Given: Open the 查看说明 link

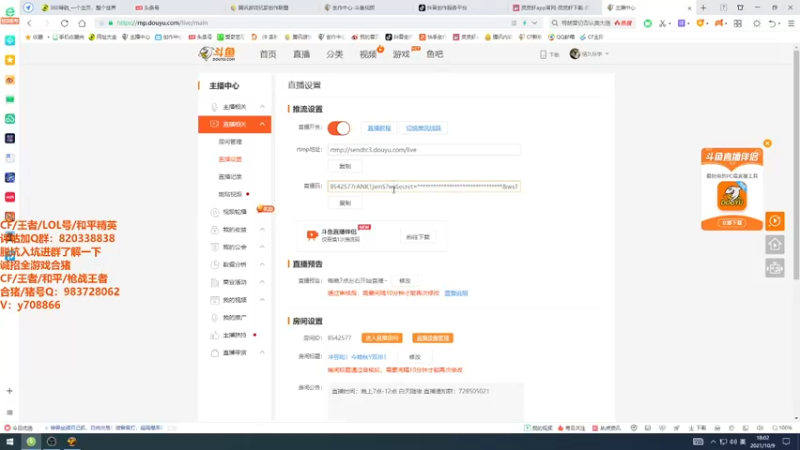Looking at the screenshot, I should click(x=456, y=293).
